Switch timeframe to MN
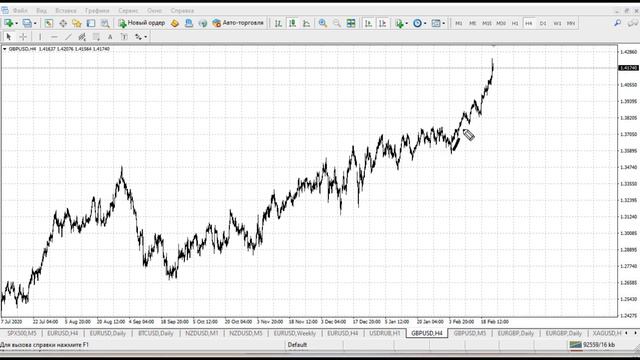Viewport: 640px width, 360px height. (x=571, y=24)
